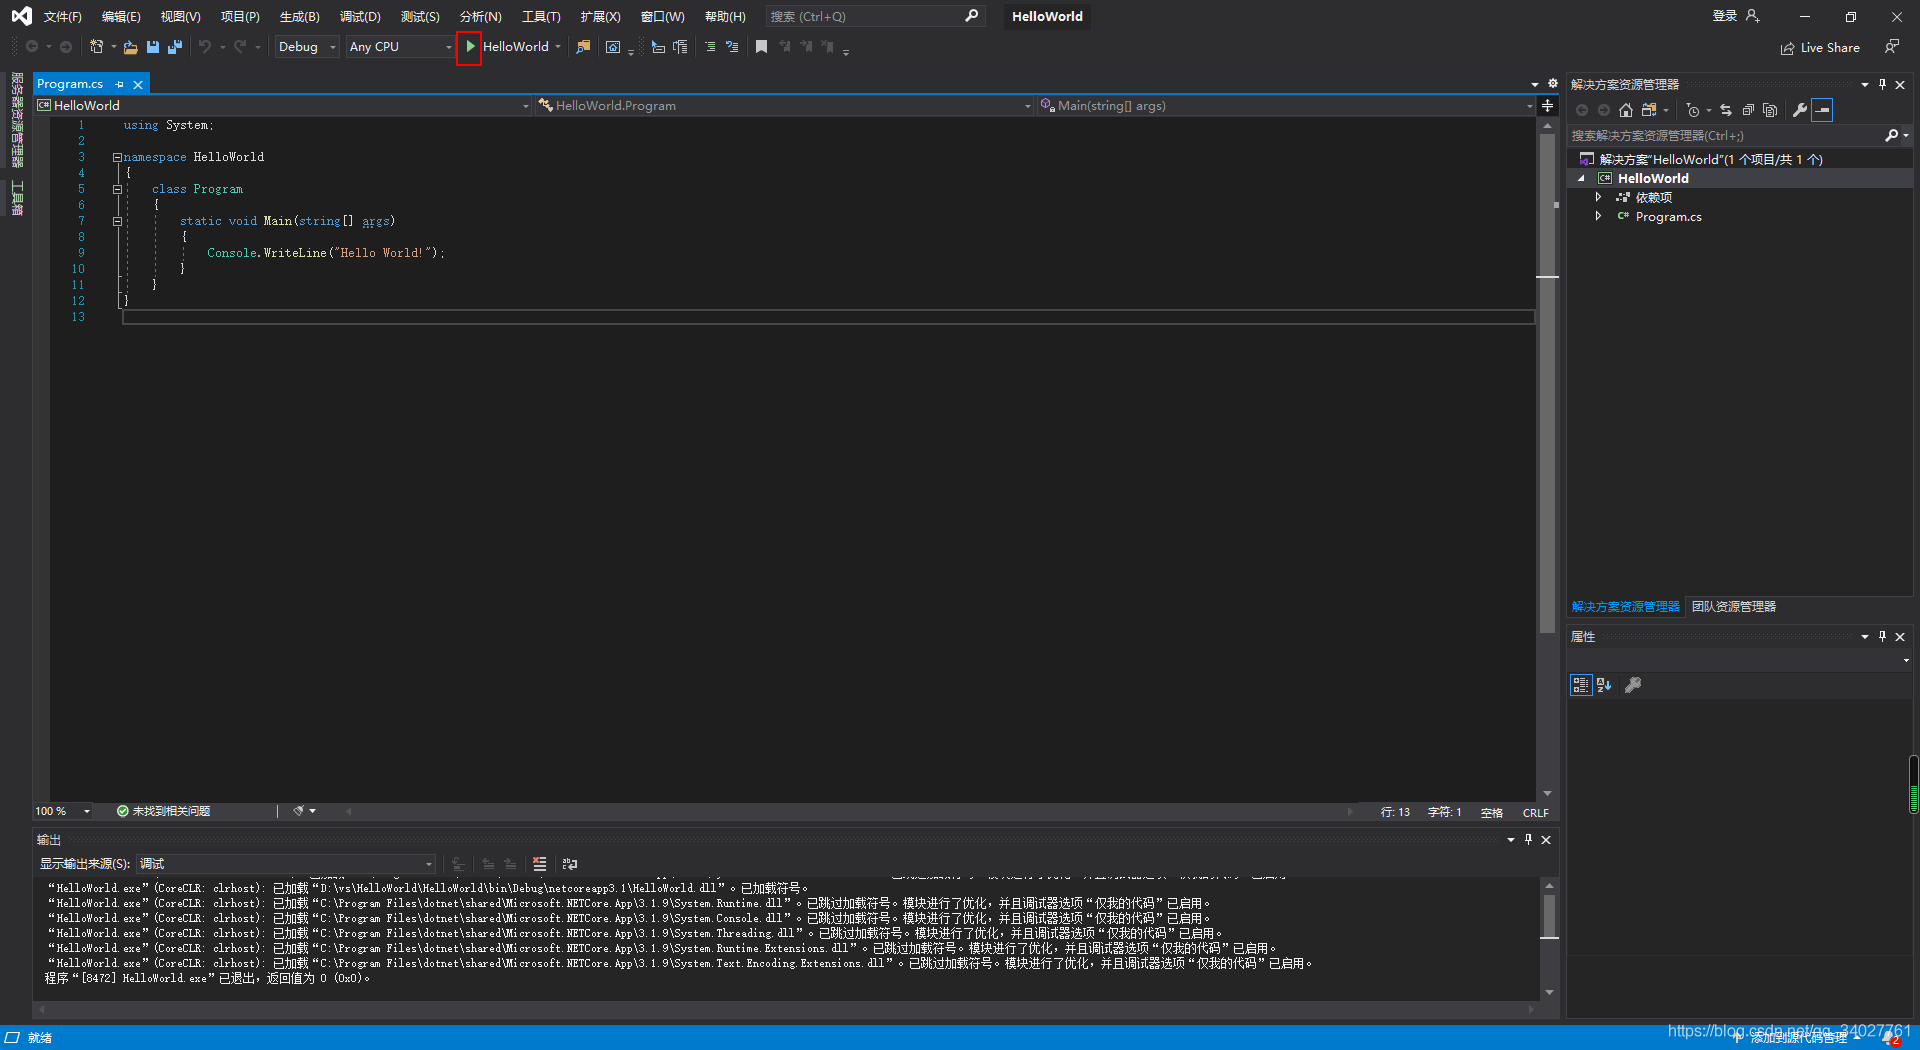Clear all output with the red X list icon
This screenshot has height=1050, width=1920.
point(540,864)
